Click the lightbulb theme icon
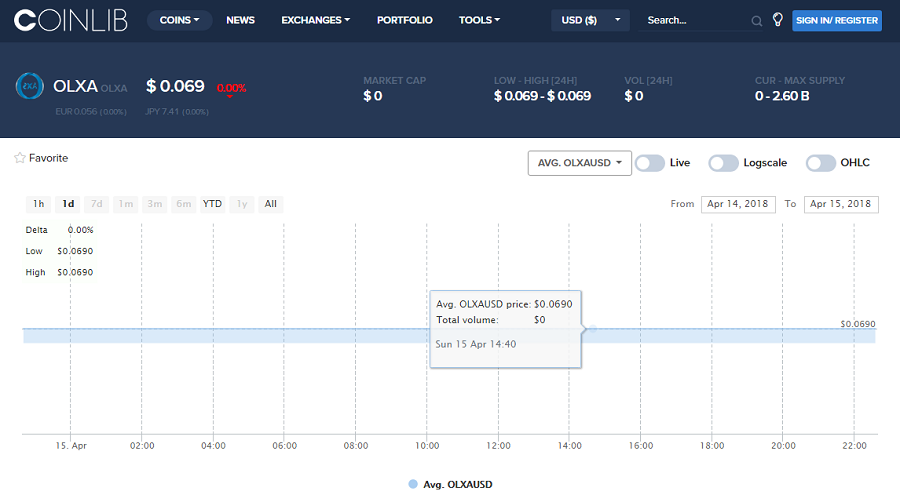 coord(778,20)
